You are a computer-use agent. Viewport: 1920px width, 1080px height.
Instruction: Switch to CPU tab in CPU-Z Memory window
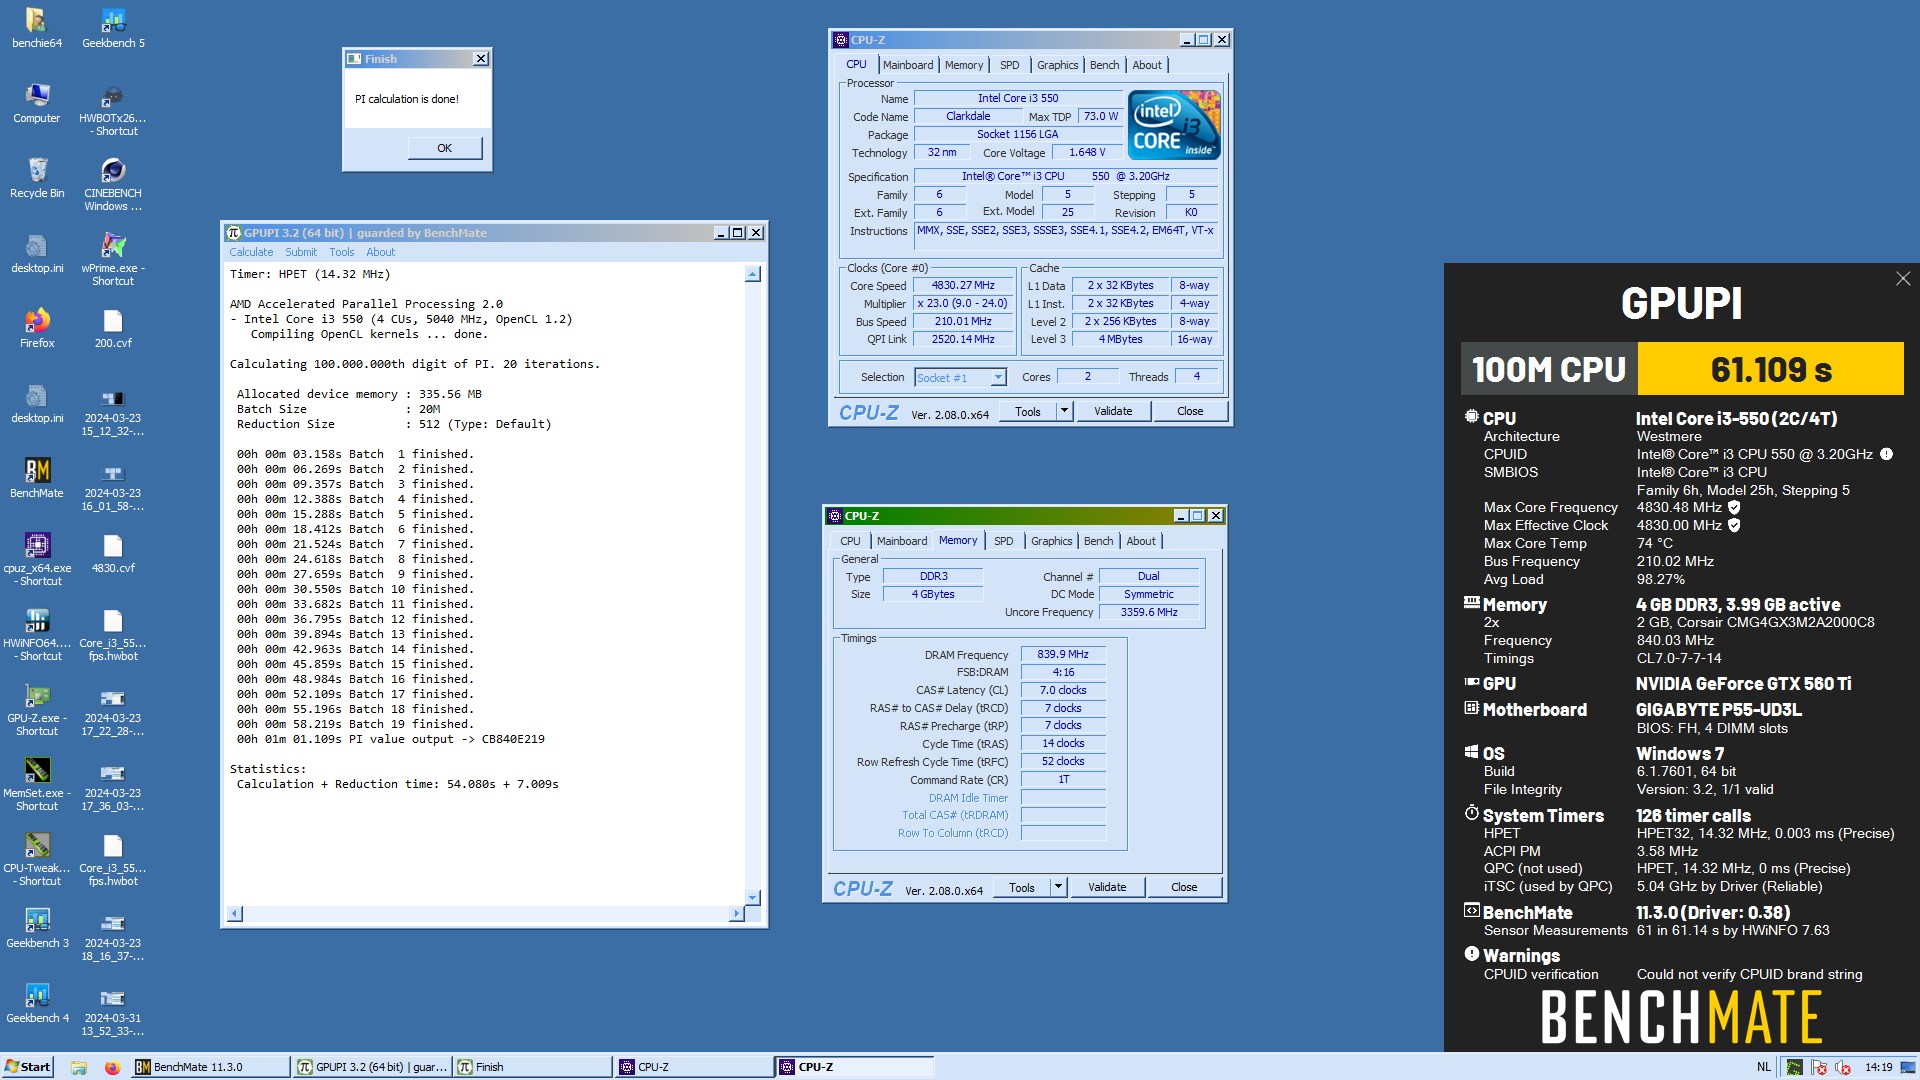click(x=850, y=541)
